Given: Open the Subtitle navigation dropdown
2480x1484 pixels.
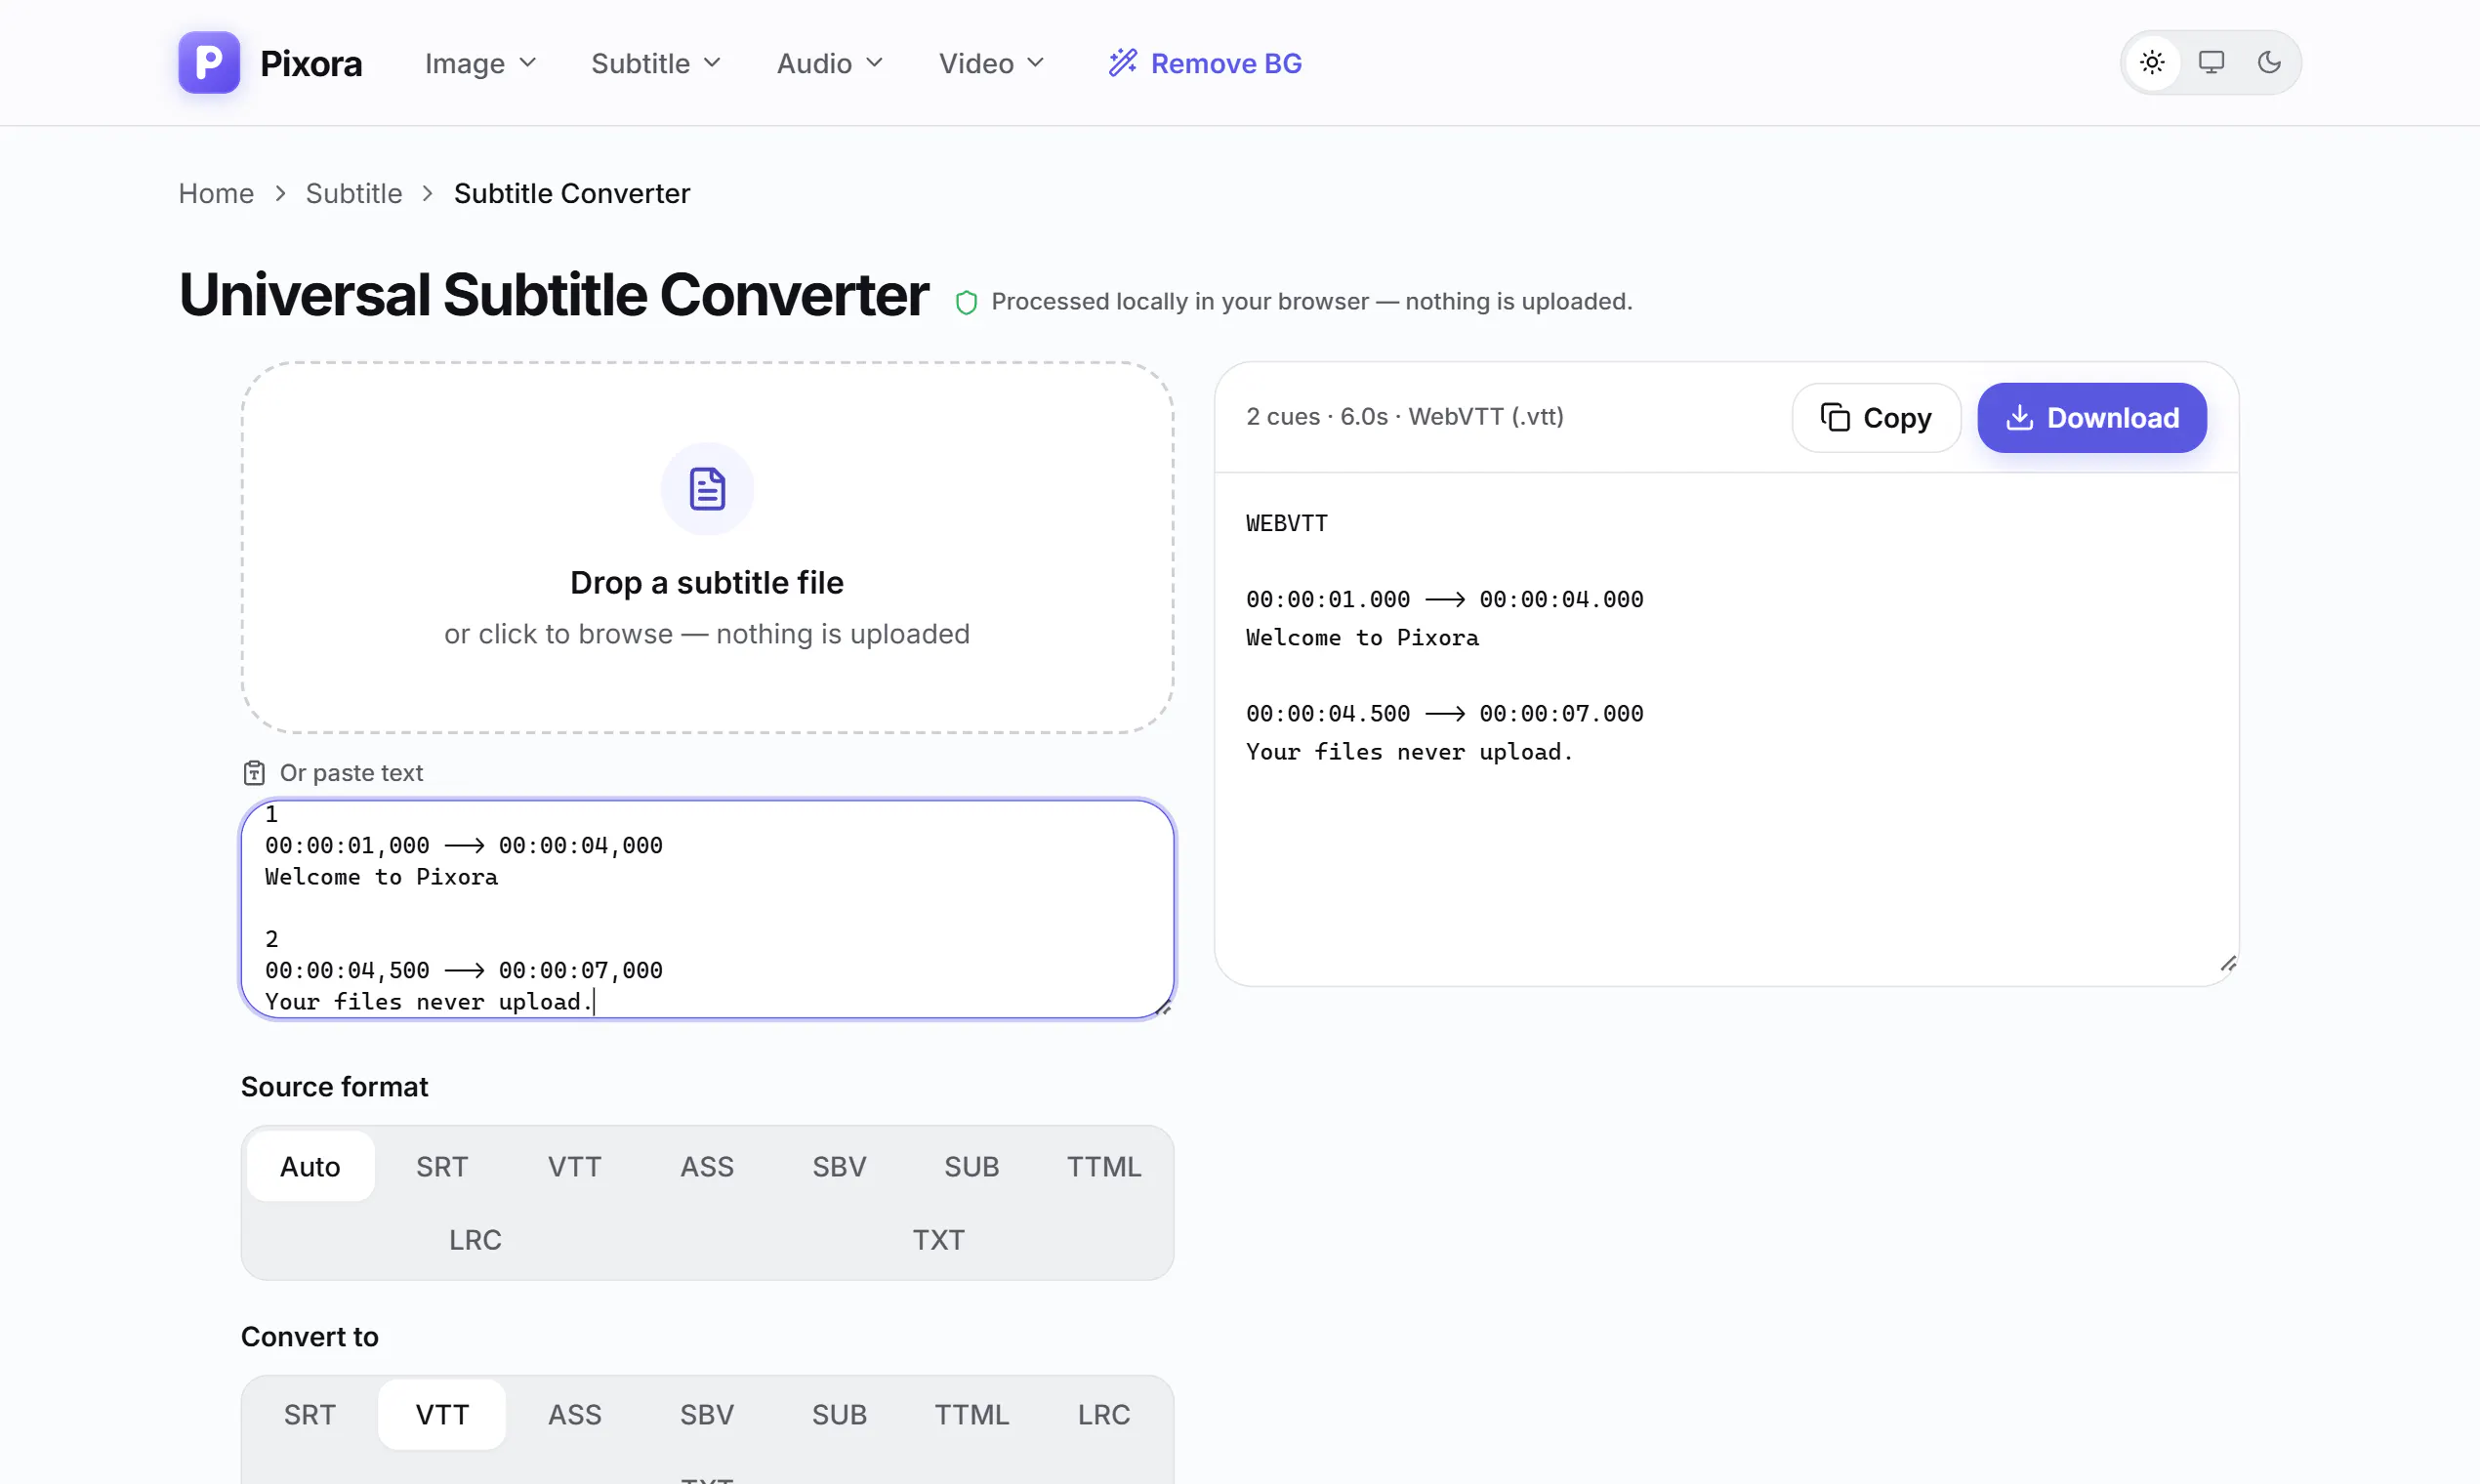Looking at the screenshot, I should [656, 63].
